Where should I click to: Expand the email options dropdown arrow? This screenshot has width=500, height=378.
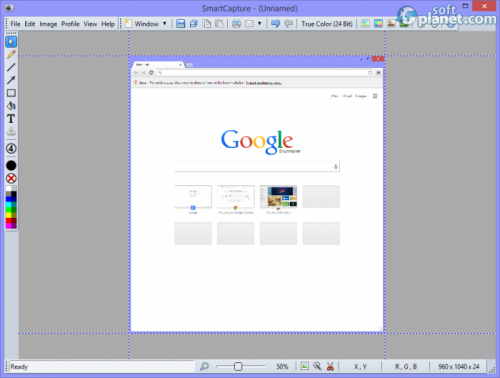(x=259, y=24)
